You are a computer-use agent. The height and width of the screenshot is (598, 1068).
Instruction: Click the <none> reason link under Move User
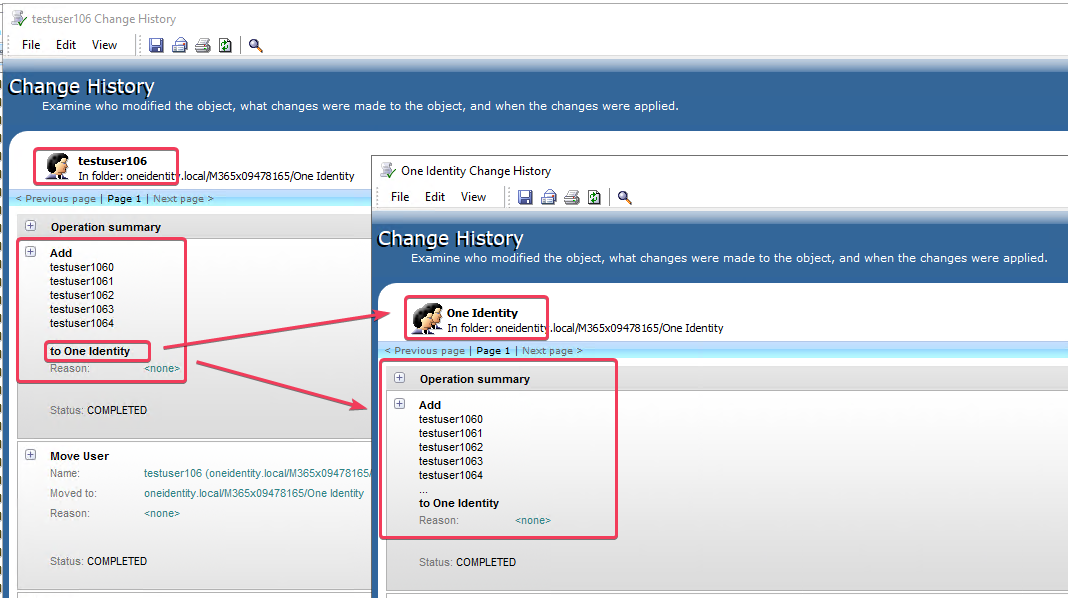pos(162,514)
